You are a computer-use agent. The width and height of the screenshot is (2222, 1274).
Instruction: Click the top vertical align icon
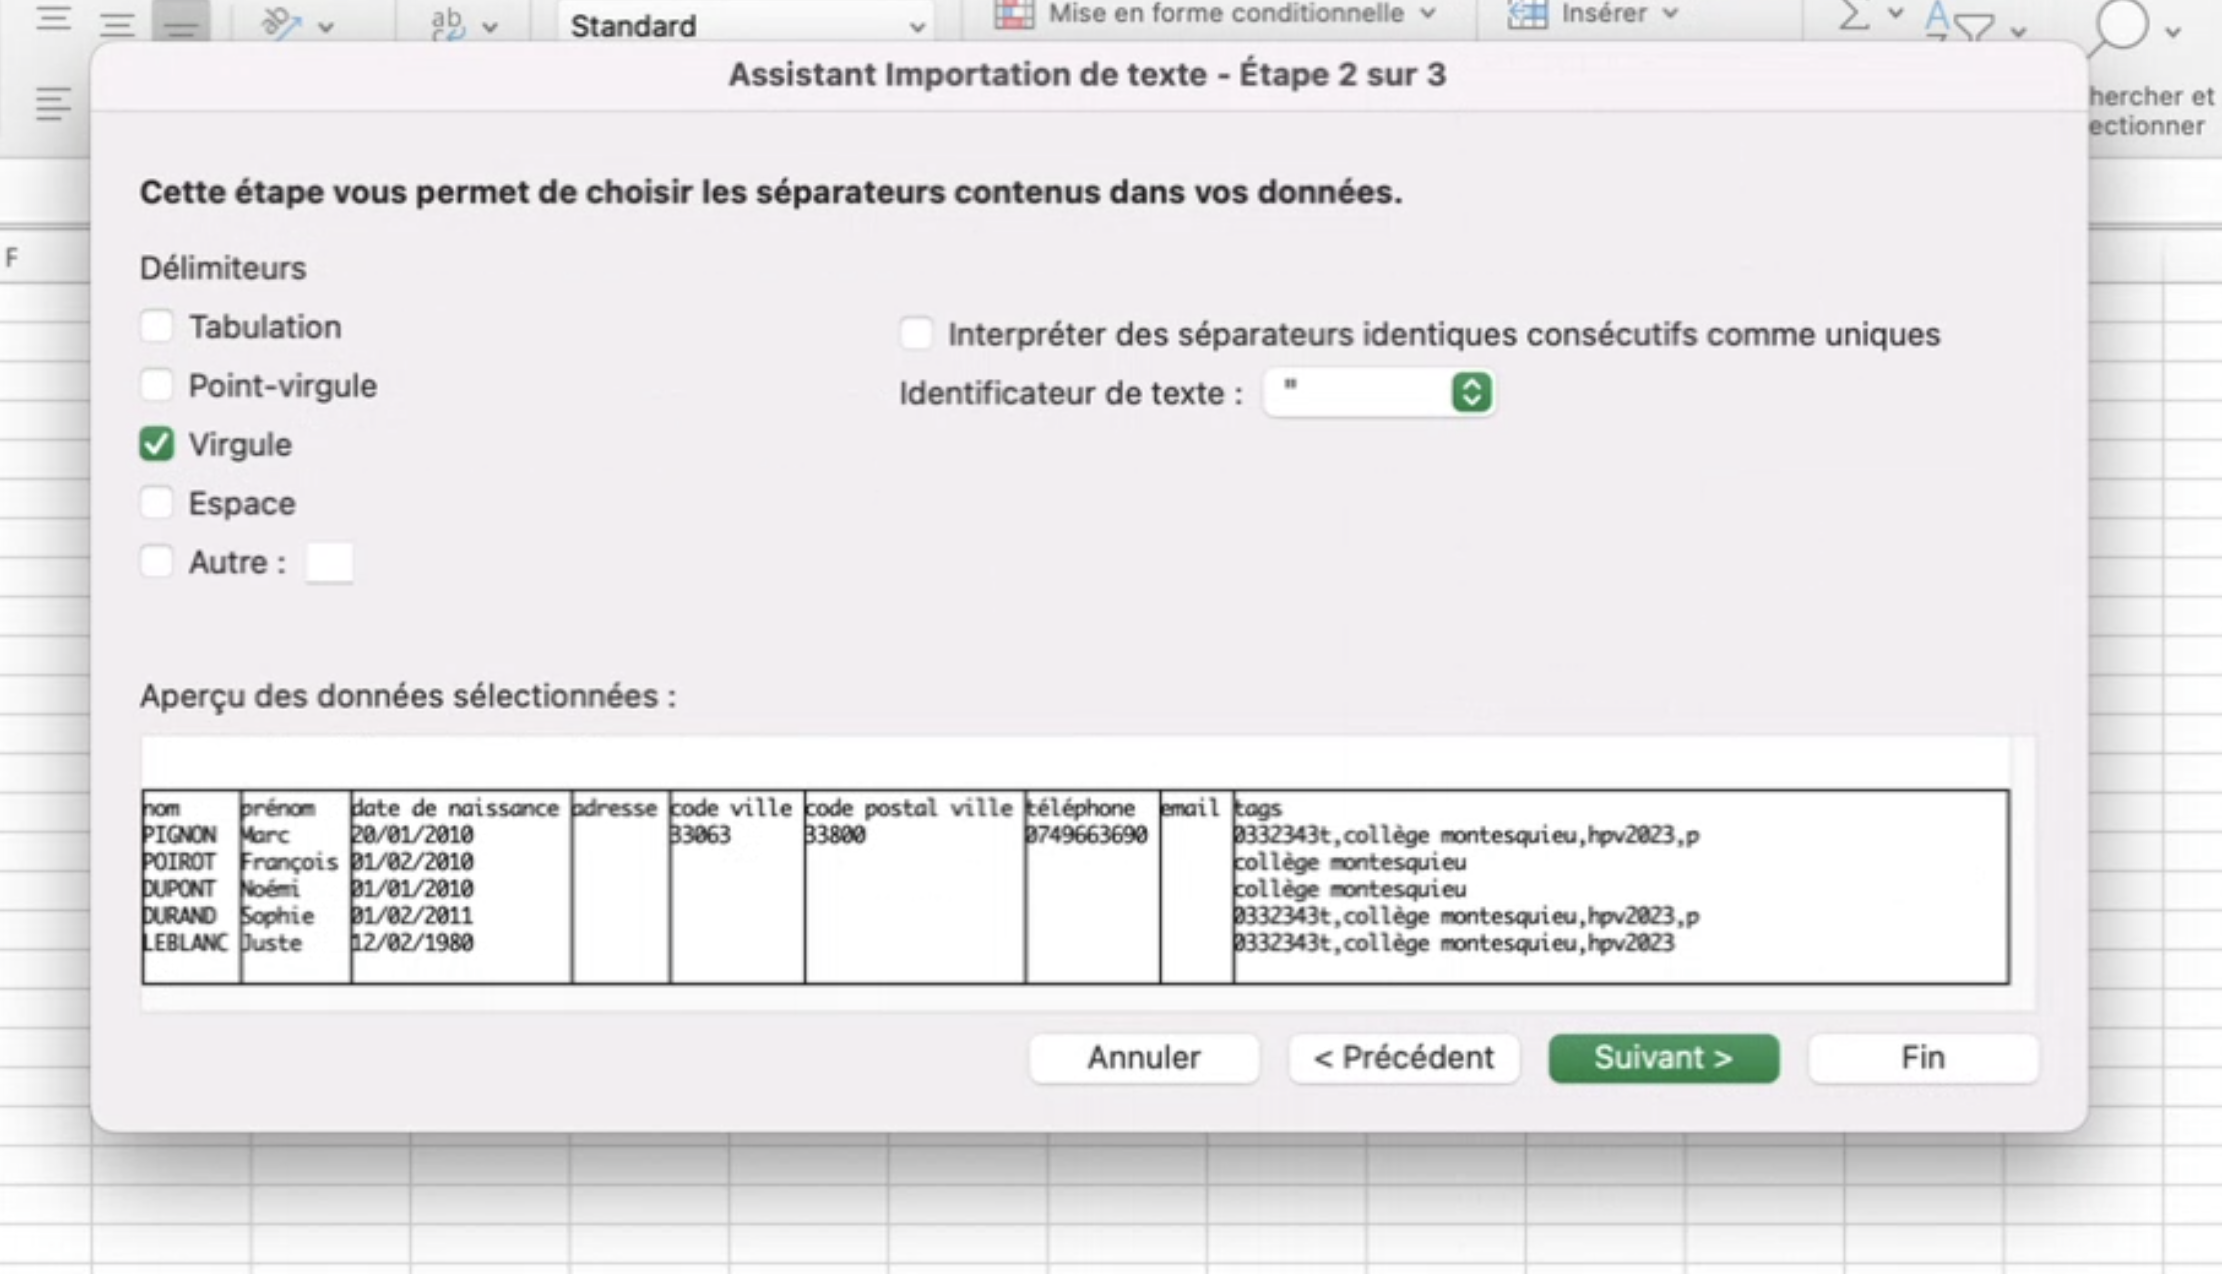(53, 18)
